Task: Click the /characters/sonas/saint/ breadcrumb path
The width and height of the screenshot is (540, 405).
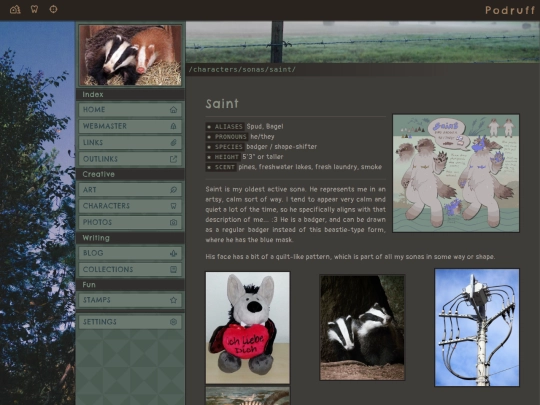Action: click(242, 70)
